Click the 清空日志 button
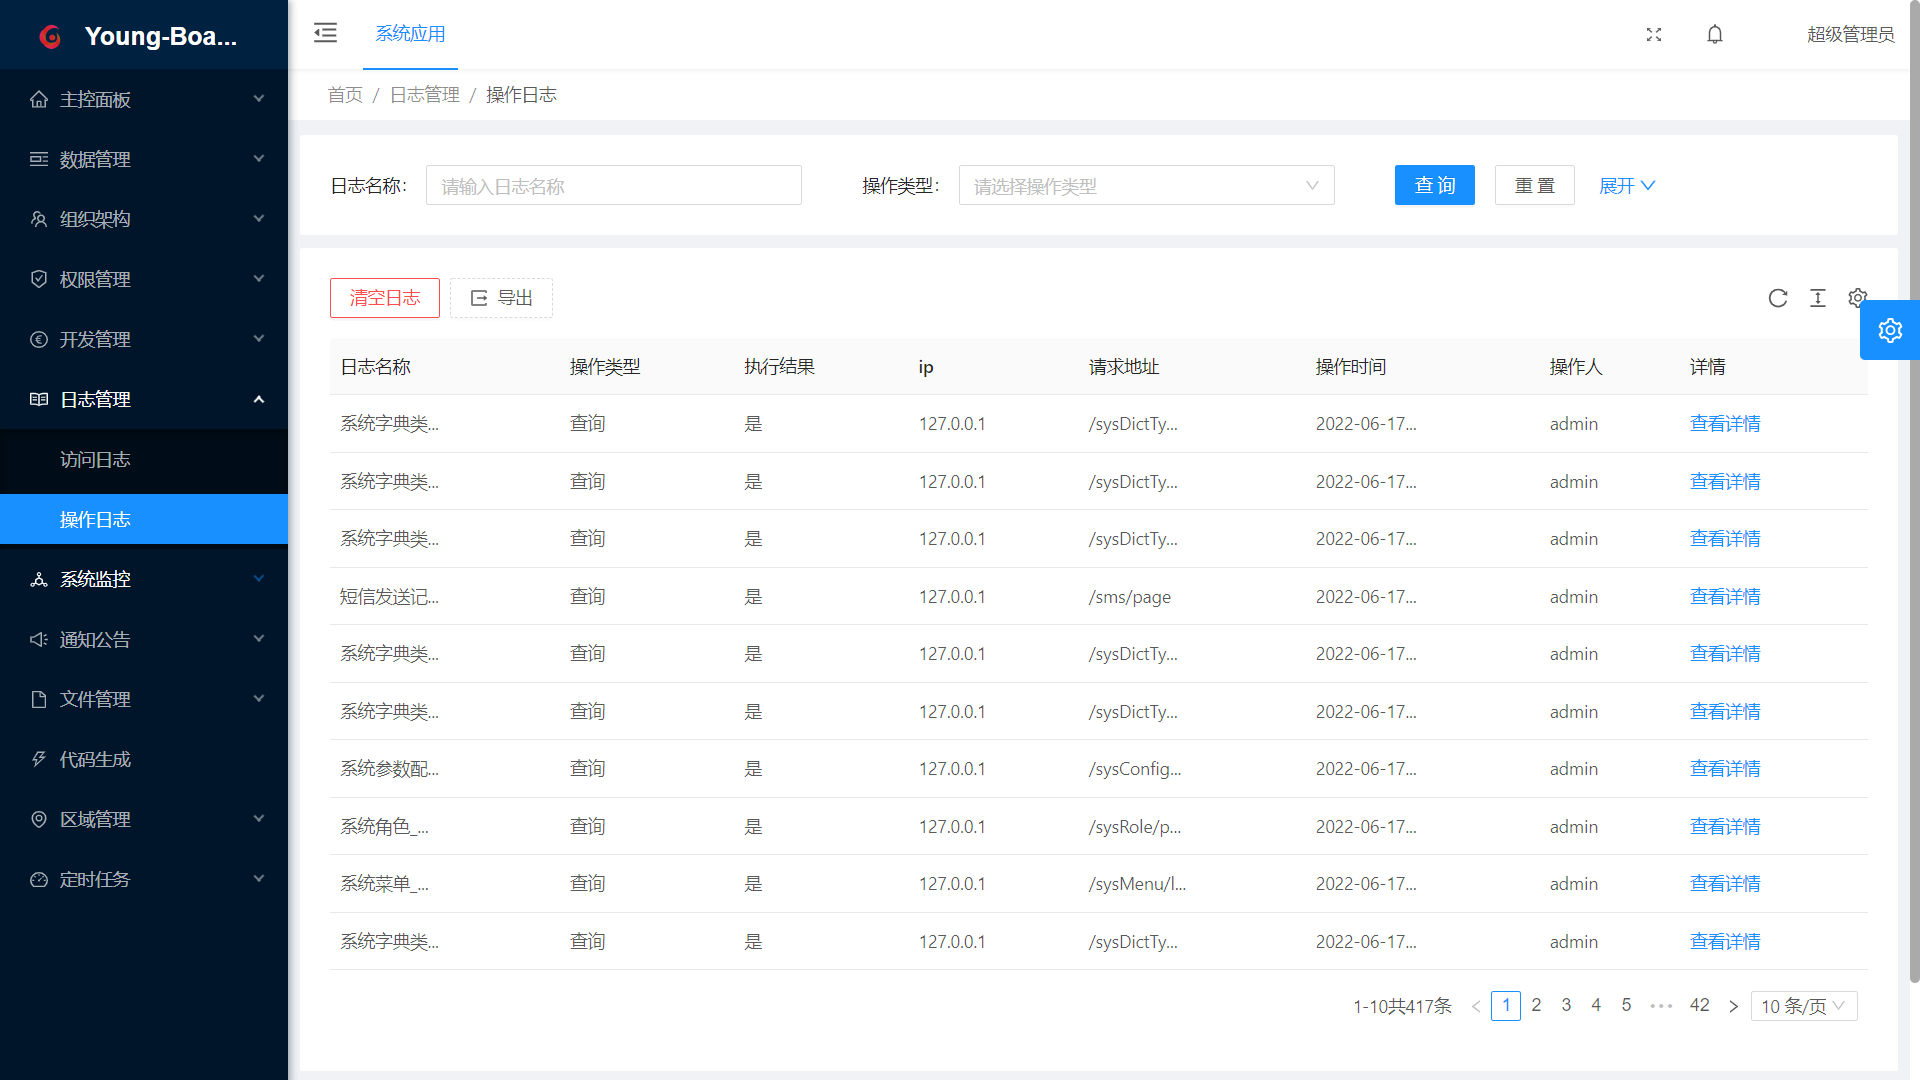The width and height of the screenshot is (1920, 1080). (x=384, y=298)
